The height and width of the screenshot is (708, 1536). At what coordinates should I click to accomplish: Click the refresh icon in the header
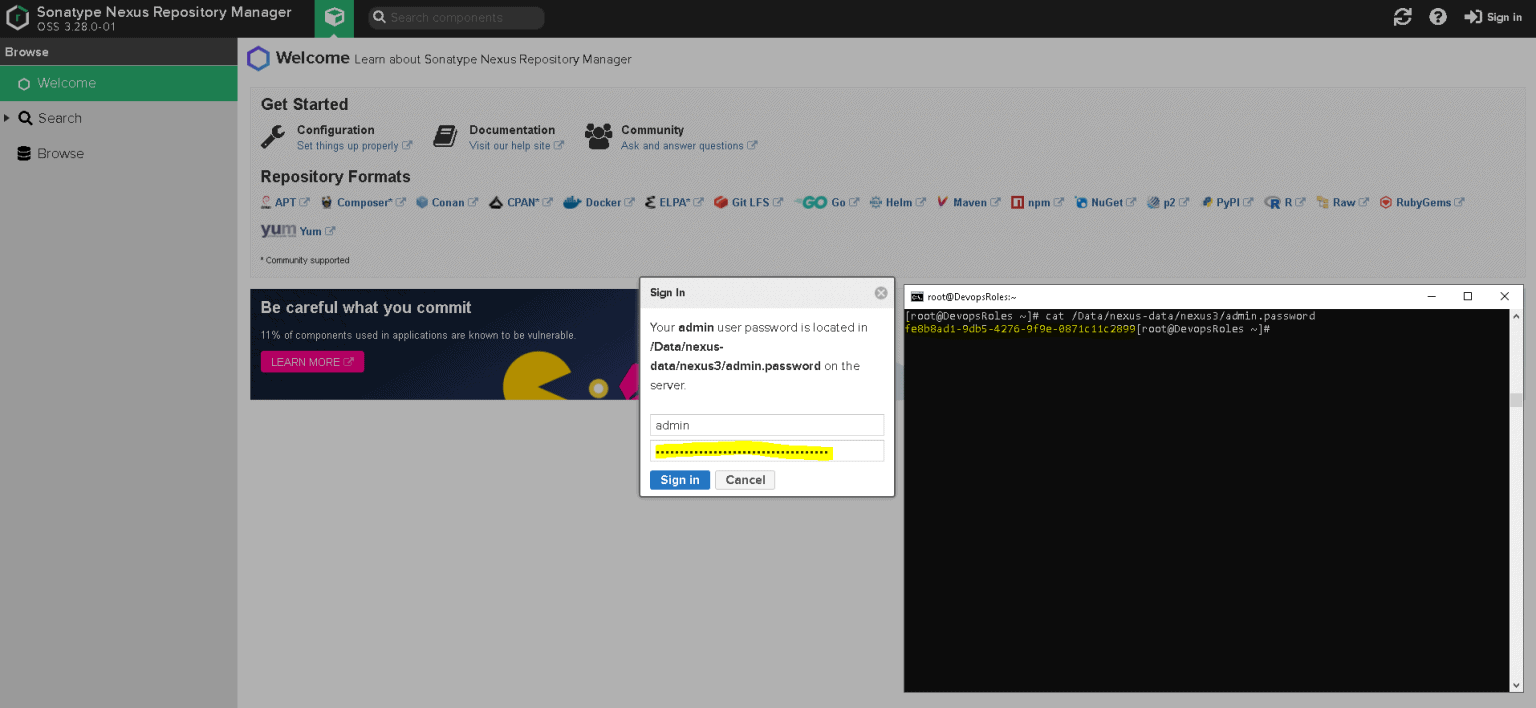point(1402,17)
